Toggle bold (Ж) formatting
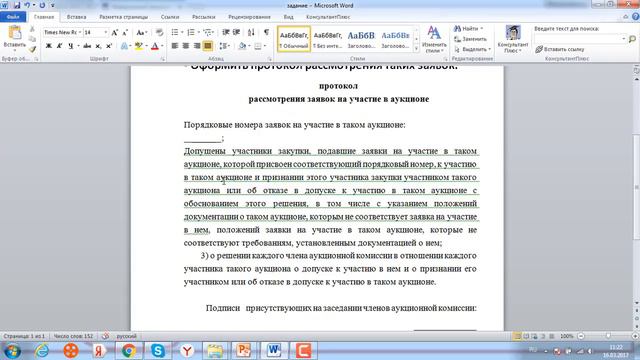 [x=49, y=46]
